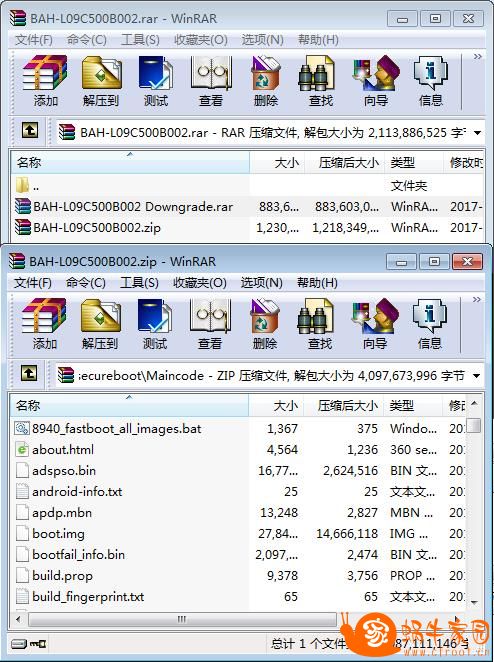This screenshot has height=662, width=494.
Task: Select BAH-L09C500B002 Downgrade.rar file
Action: click(248, 206)
